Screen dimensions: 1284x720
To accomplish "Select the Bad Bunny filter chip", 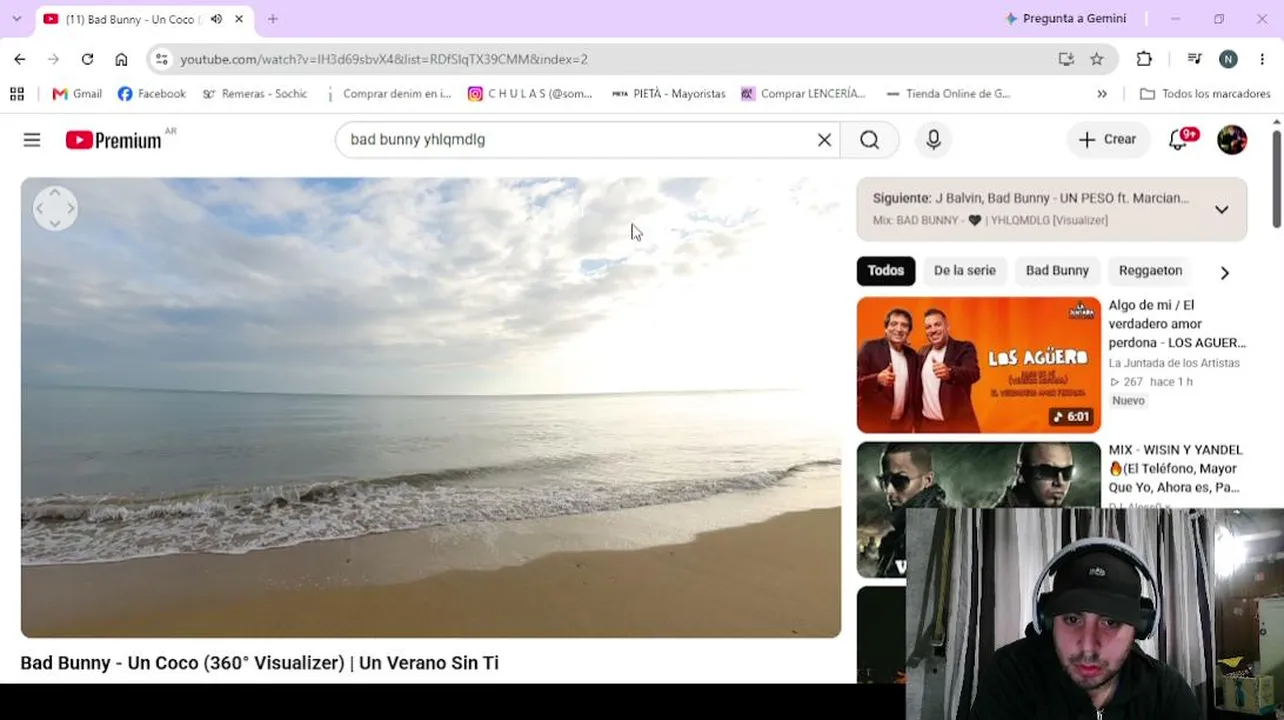I will (x=1057, y=271).
